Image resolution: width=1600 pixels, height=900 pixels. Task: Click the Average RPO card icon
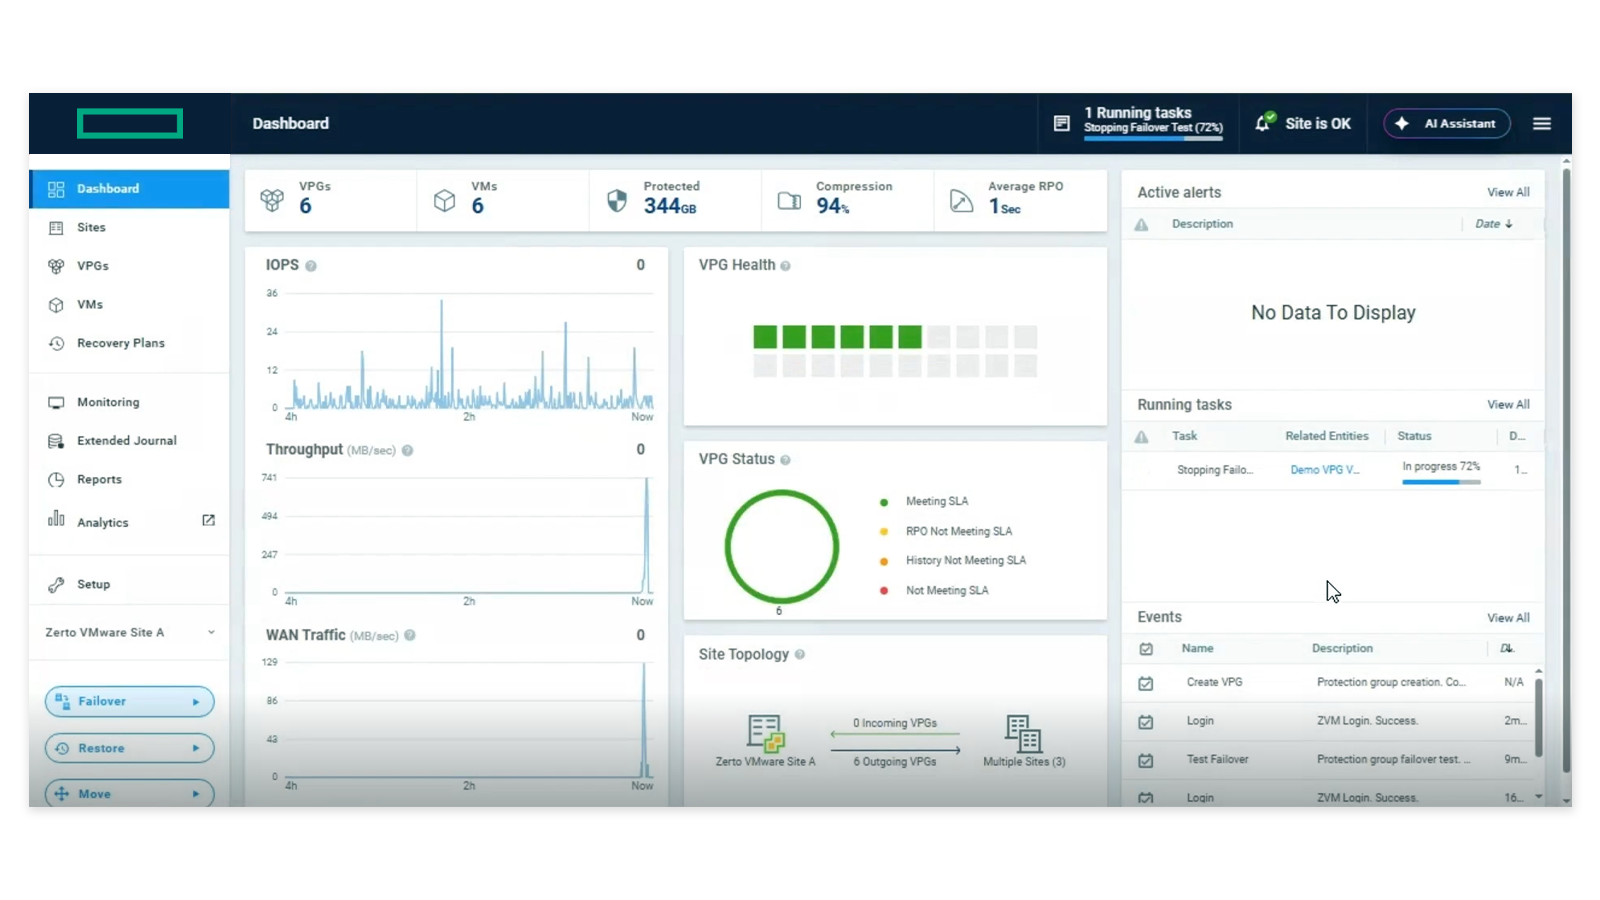(x=961, y=200)
